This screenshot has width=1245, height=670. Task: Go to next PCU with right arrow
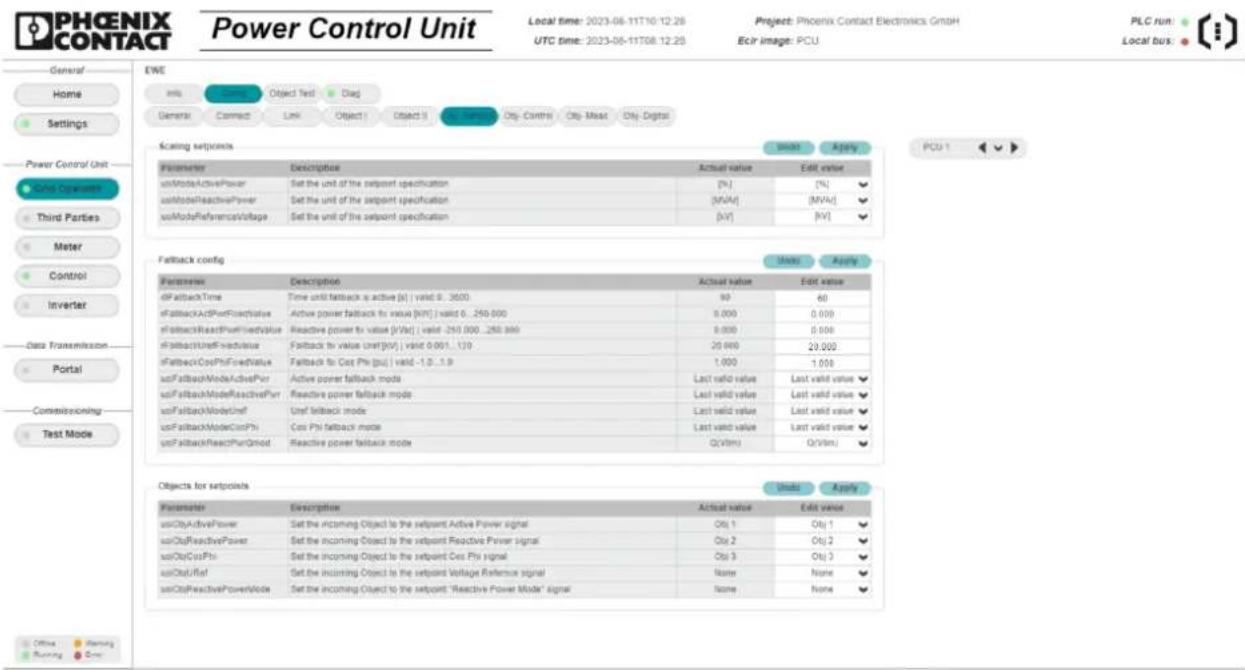tap(1014, 147)
